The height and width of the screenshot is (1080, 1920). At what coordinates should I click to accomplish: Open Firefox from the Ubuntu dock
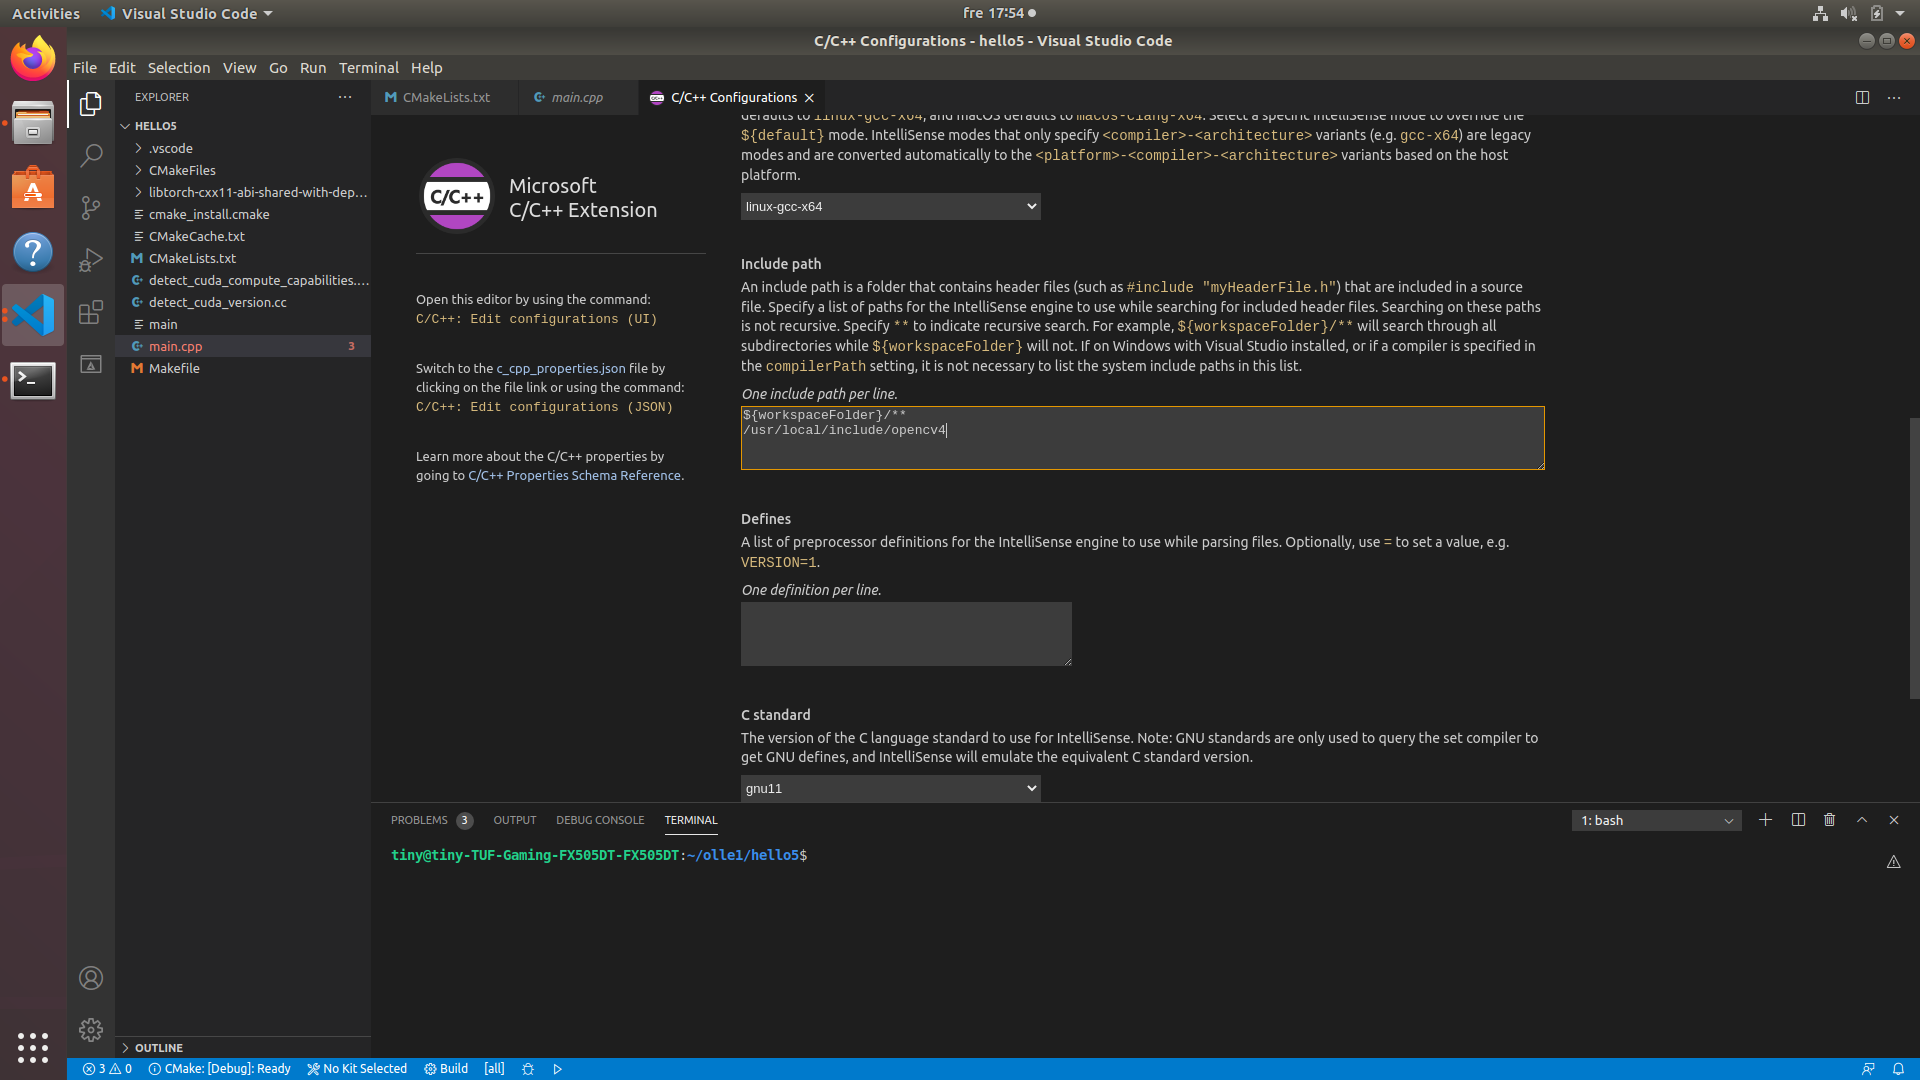pyautogui.click(x=33, y=59)
